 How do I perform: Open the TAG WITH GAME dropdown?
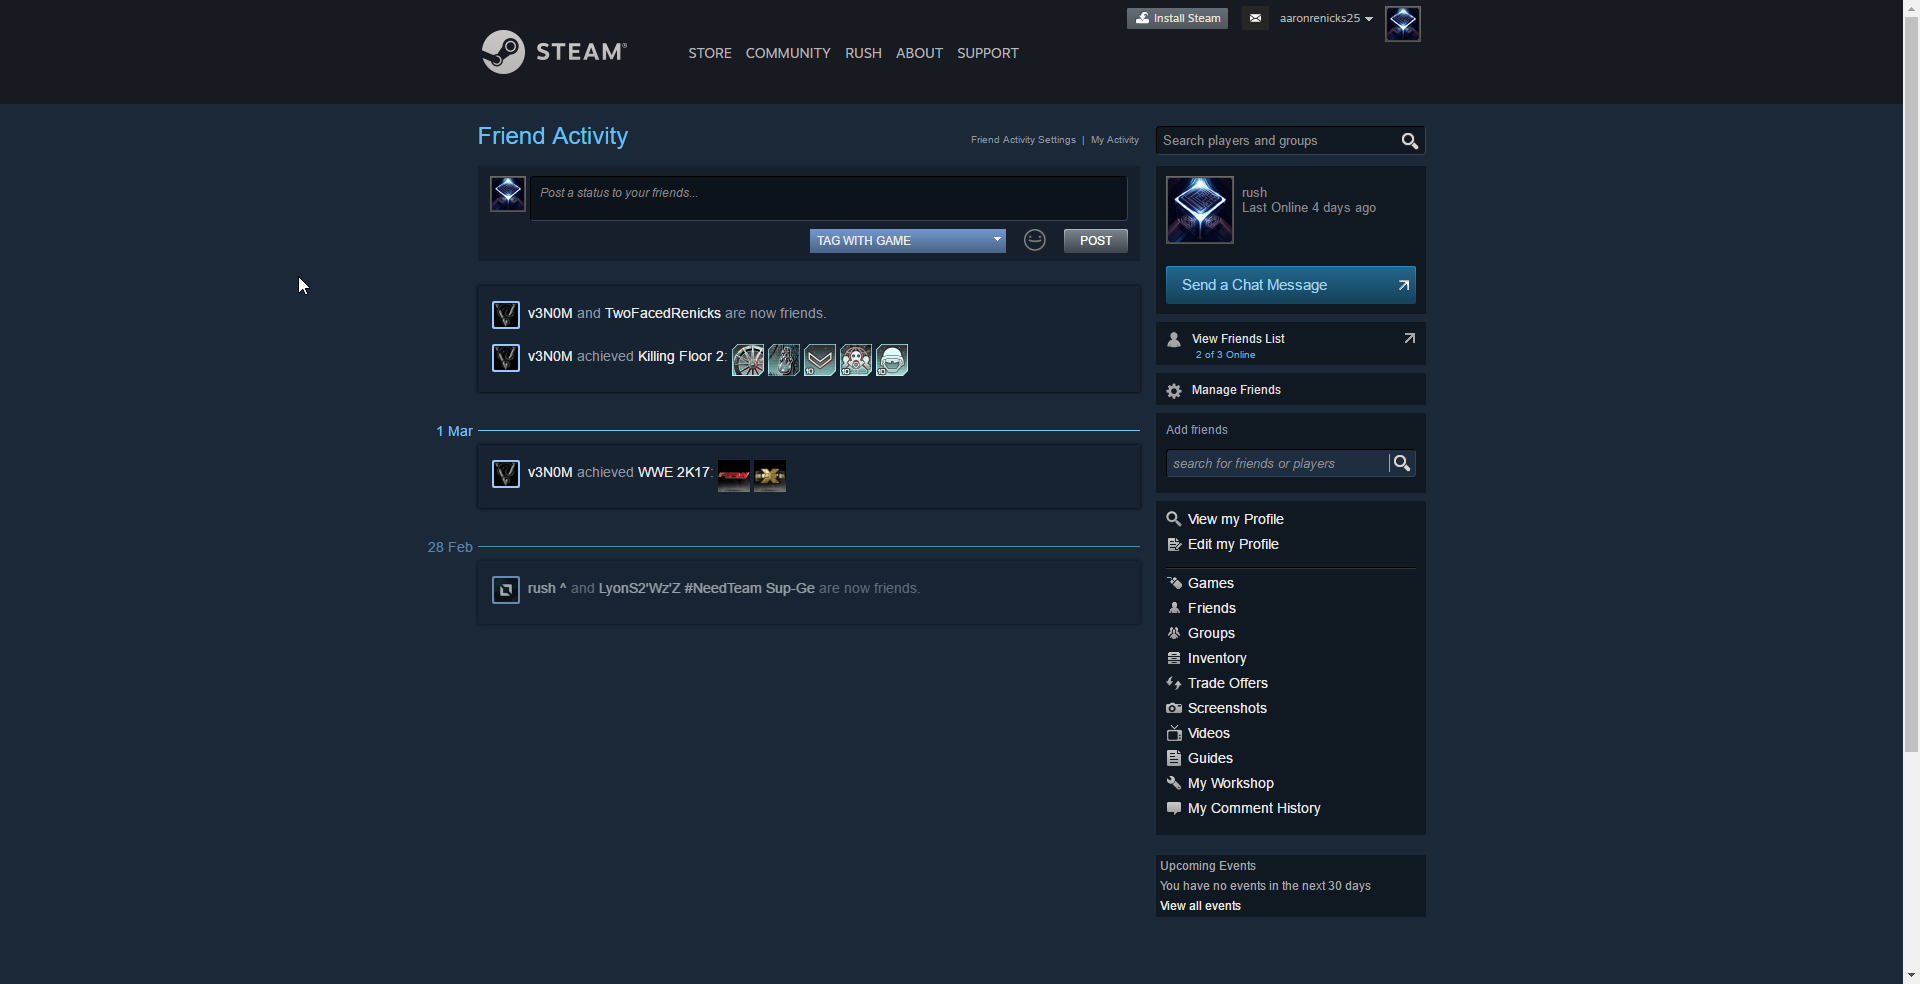[907, 241]
